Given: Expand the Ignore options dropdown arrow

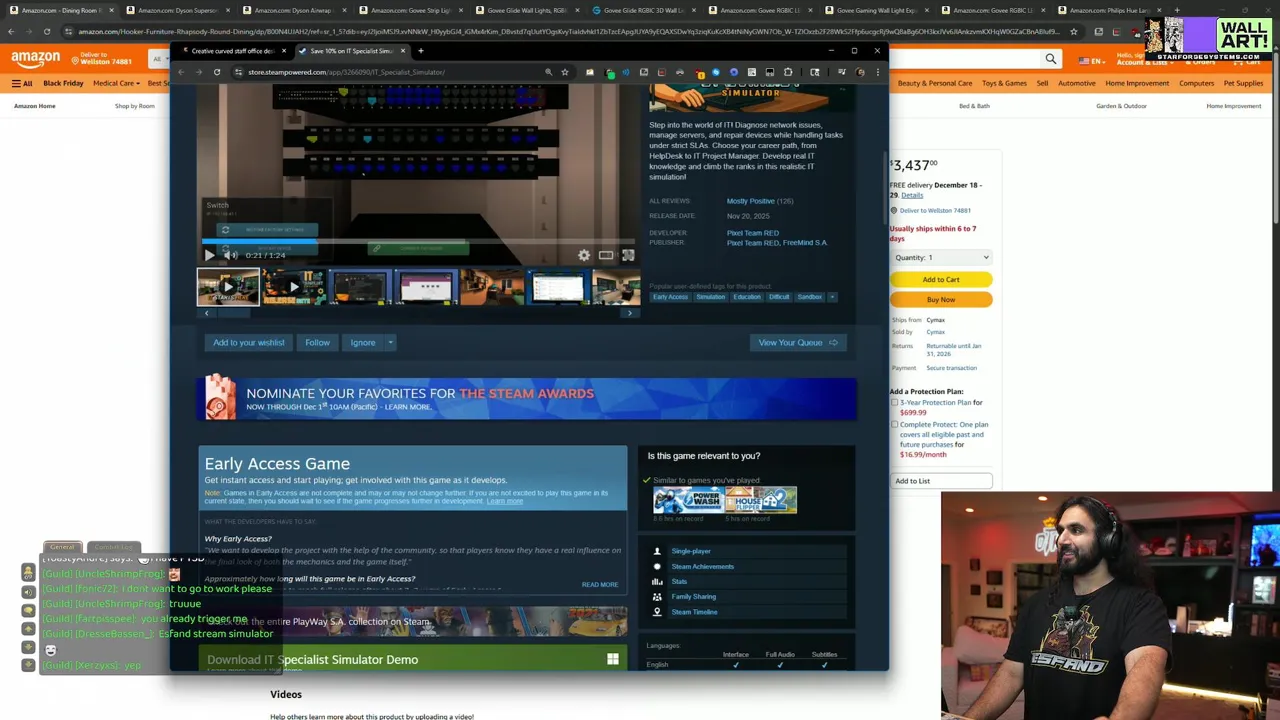Looking at the screenshot, I should click(x=390, y=342).
